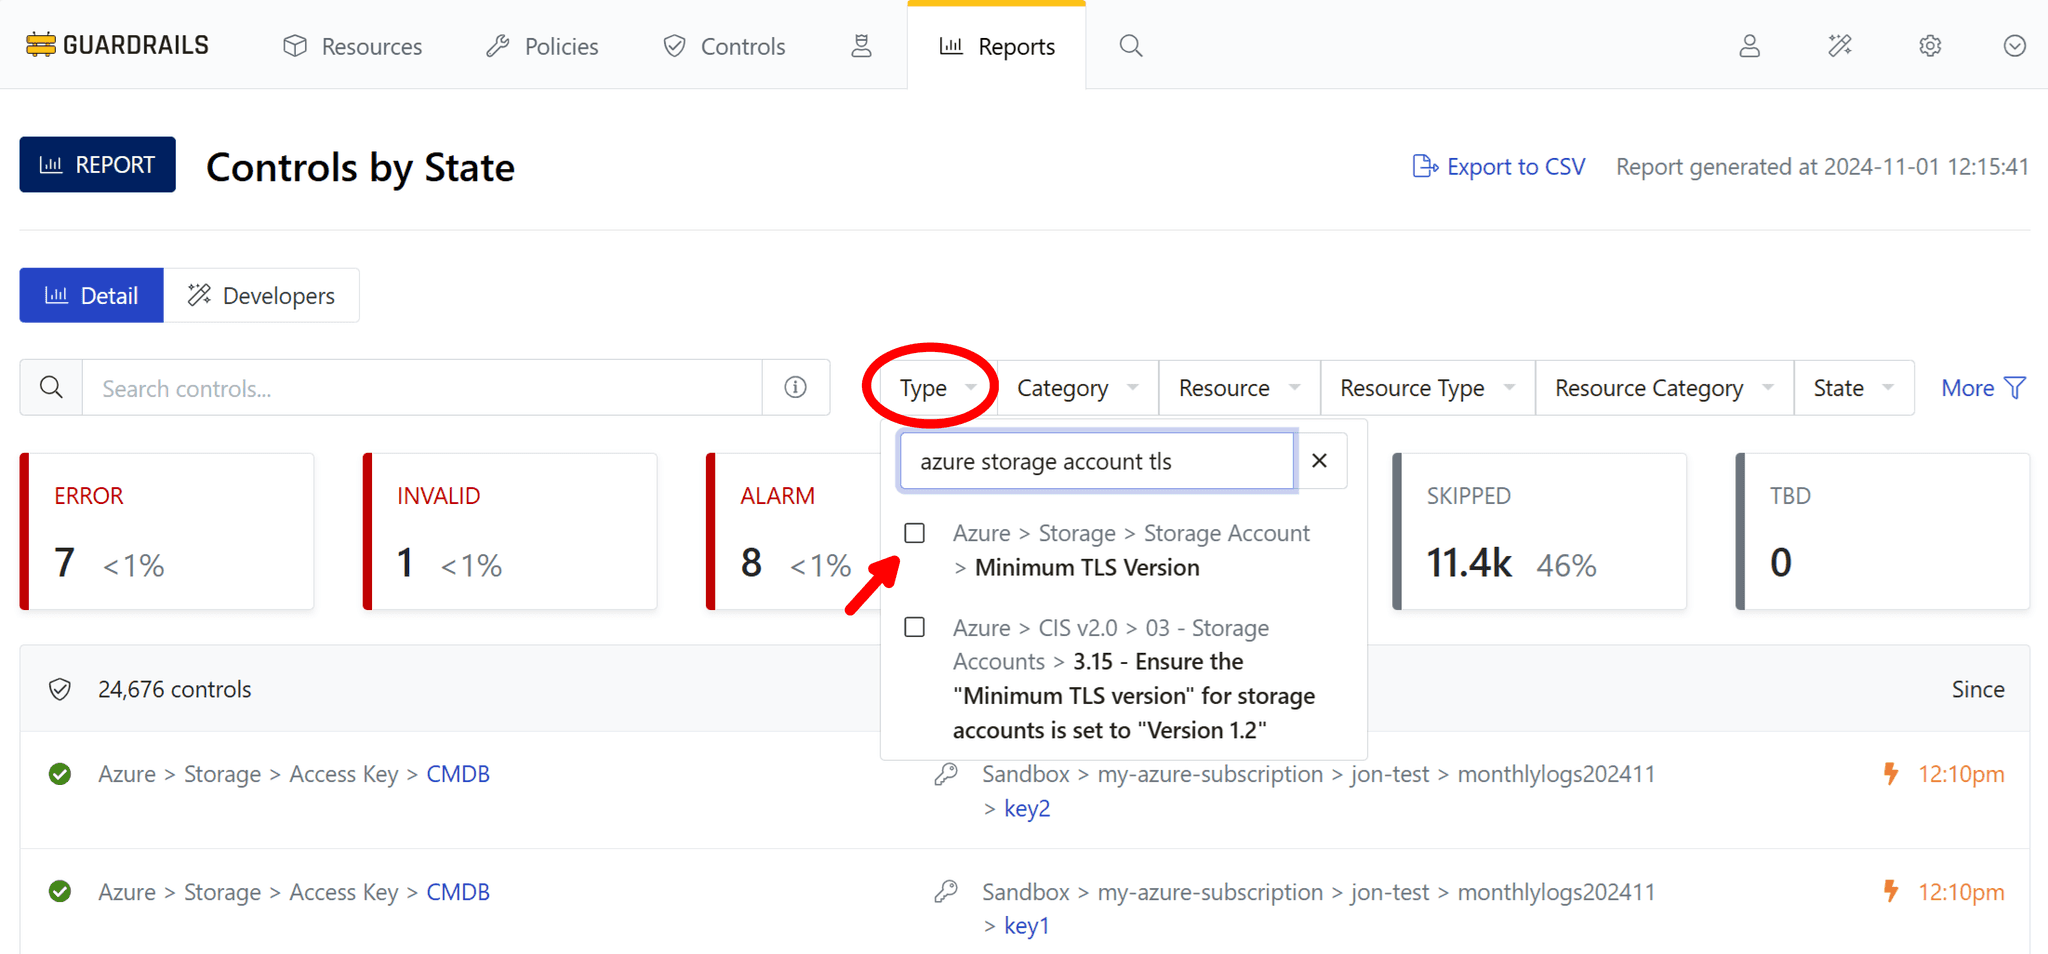Open the CMDB link in the key1 row
The width and height of the screenshot is (2048, 954).
pyautogui.click(x=458, y=891)
